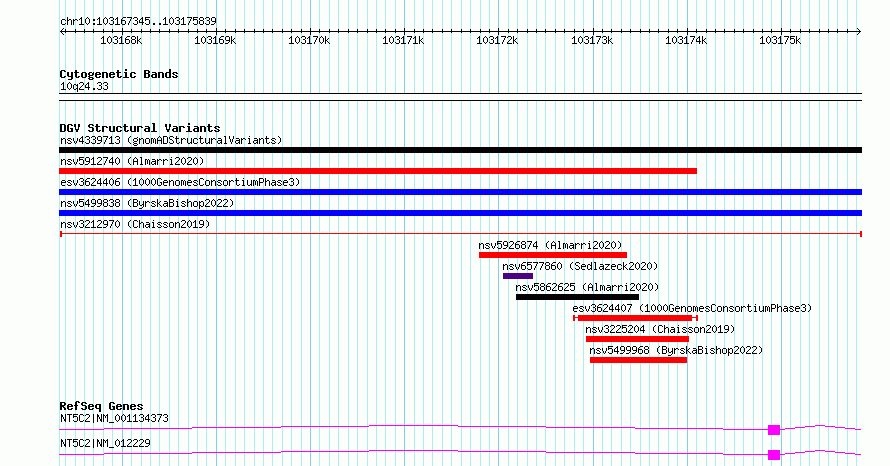
Task: Click ruler tick label 103173k
Action: click(592, 40)
